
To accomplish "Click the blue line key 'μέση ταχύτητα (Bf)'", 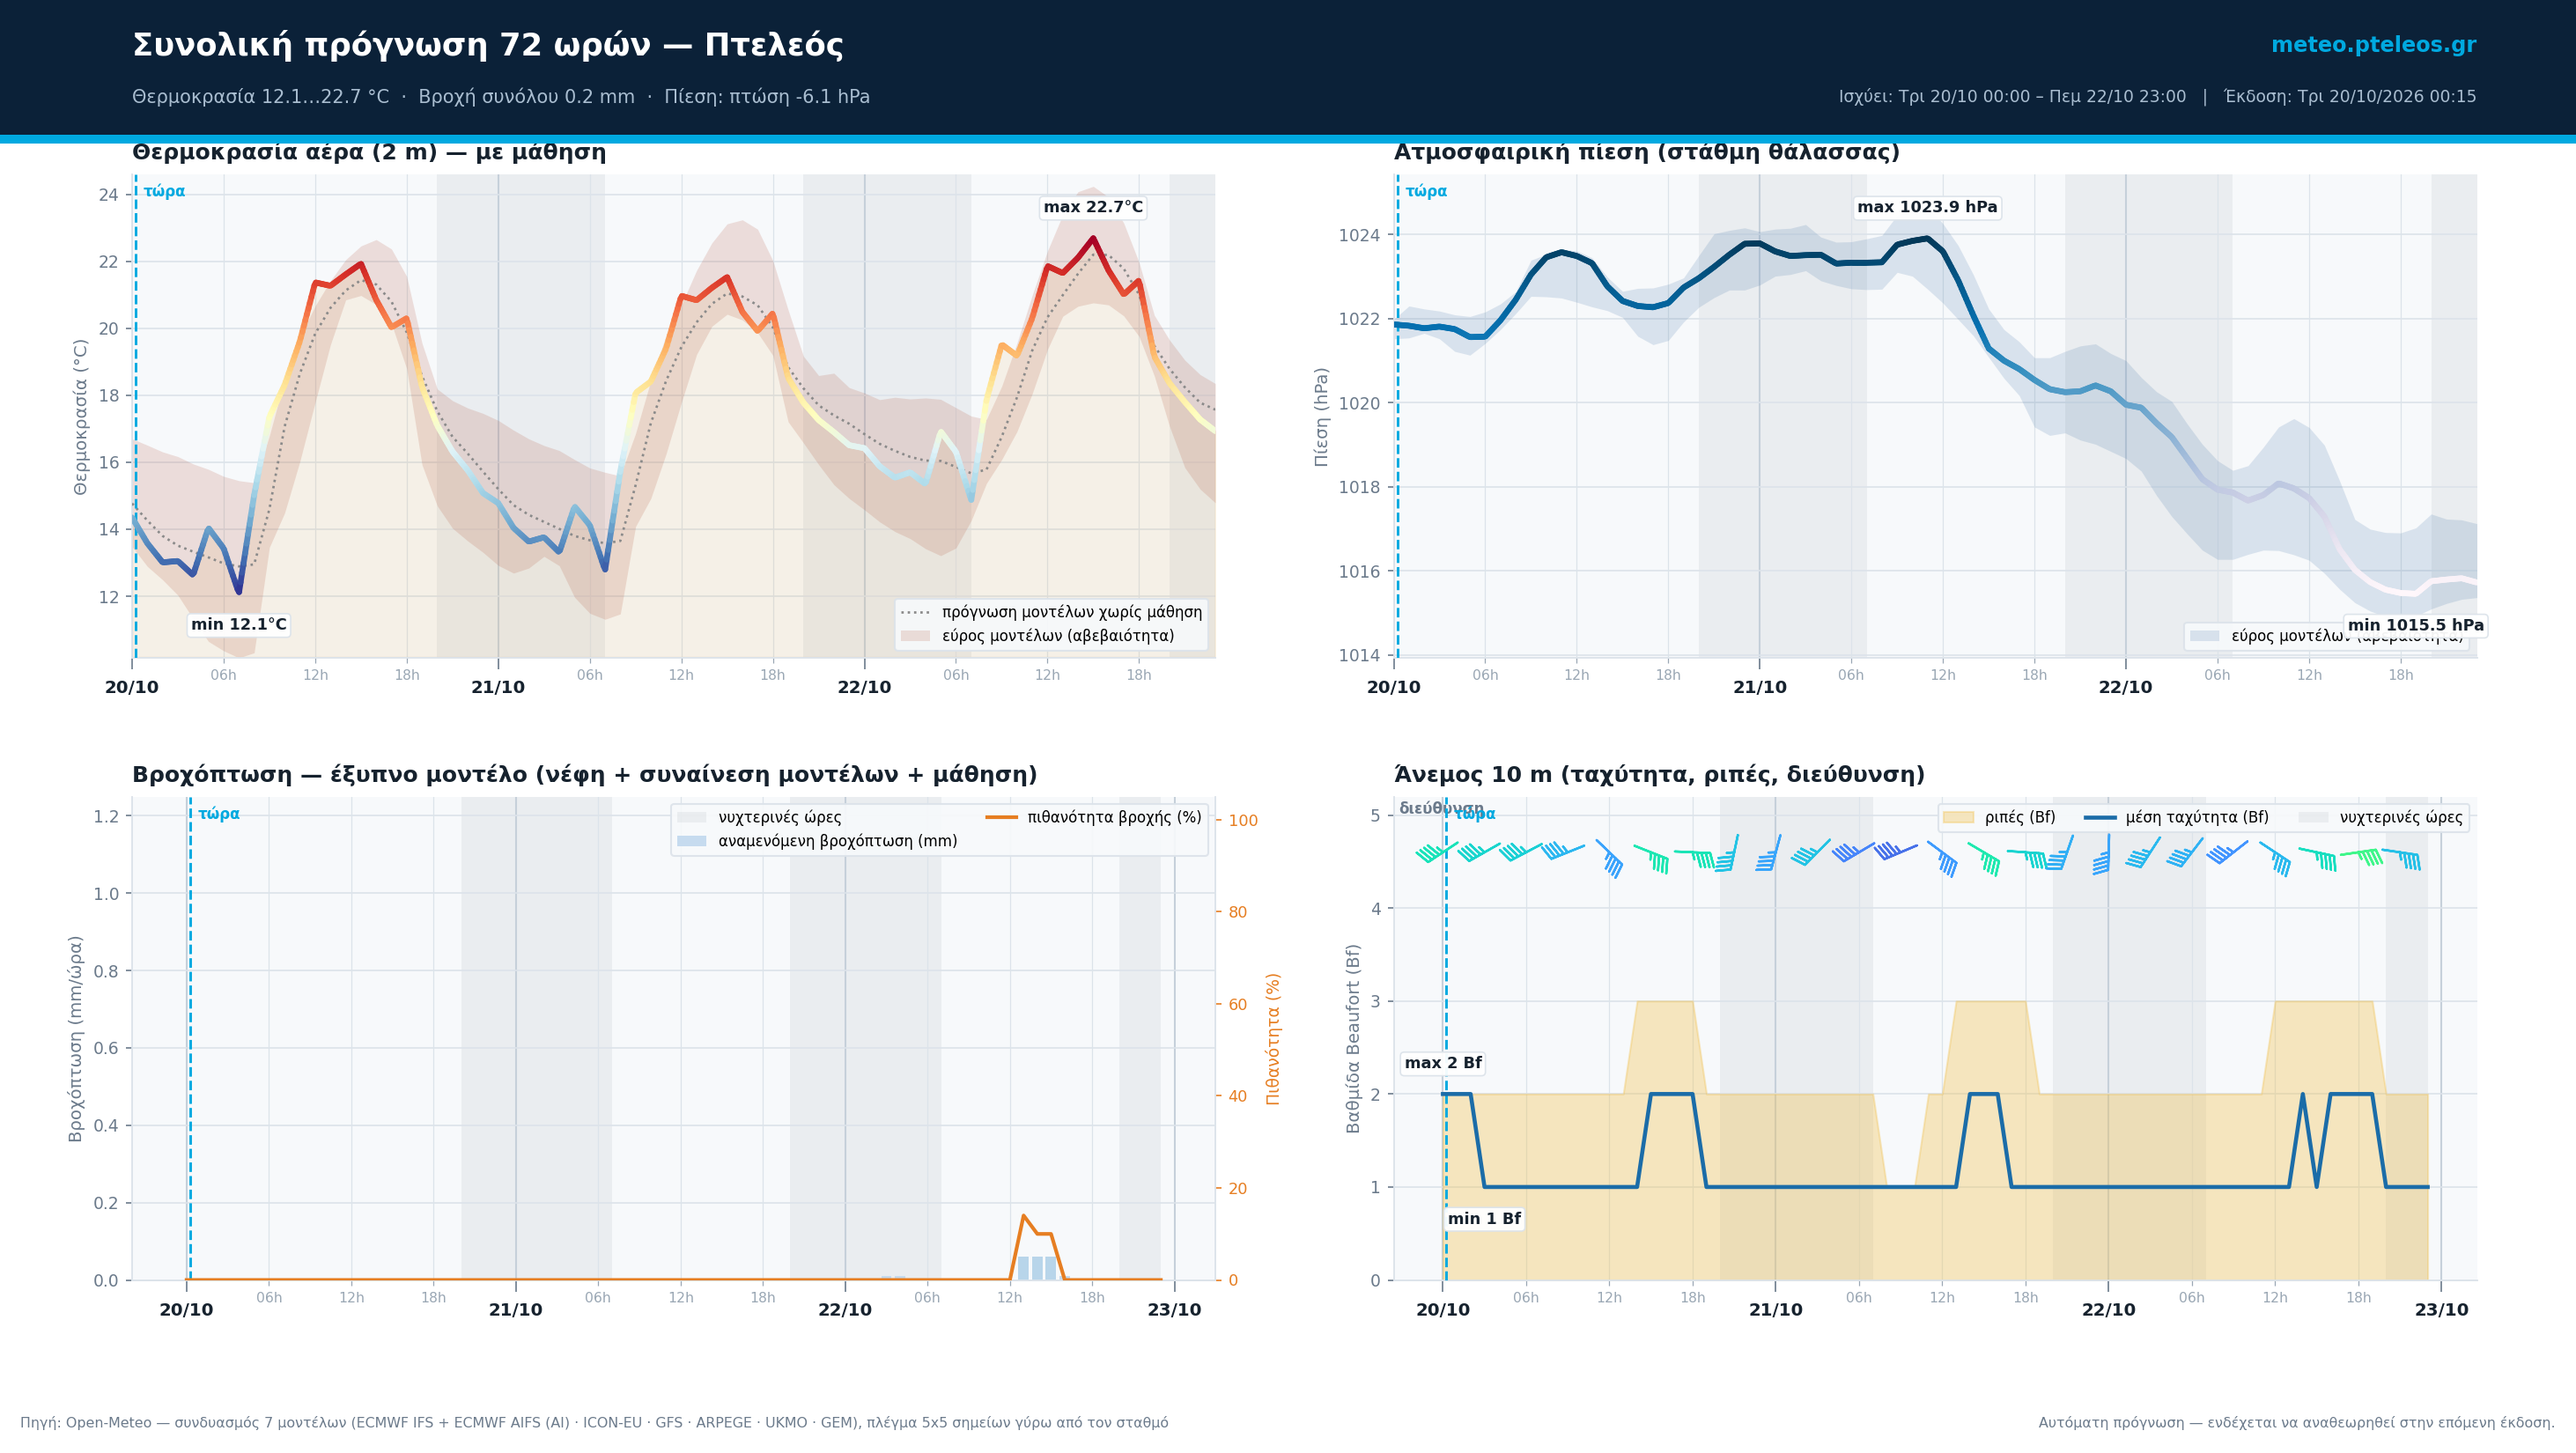I will 2100,817.
